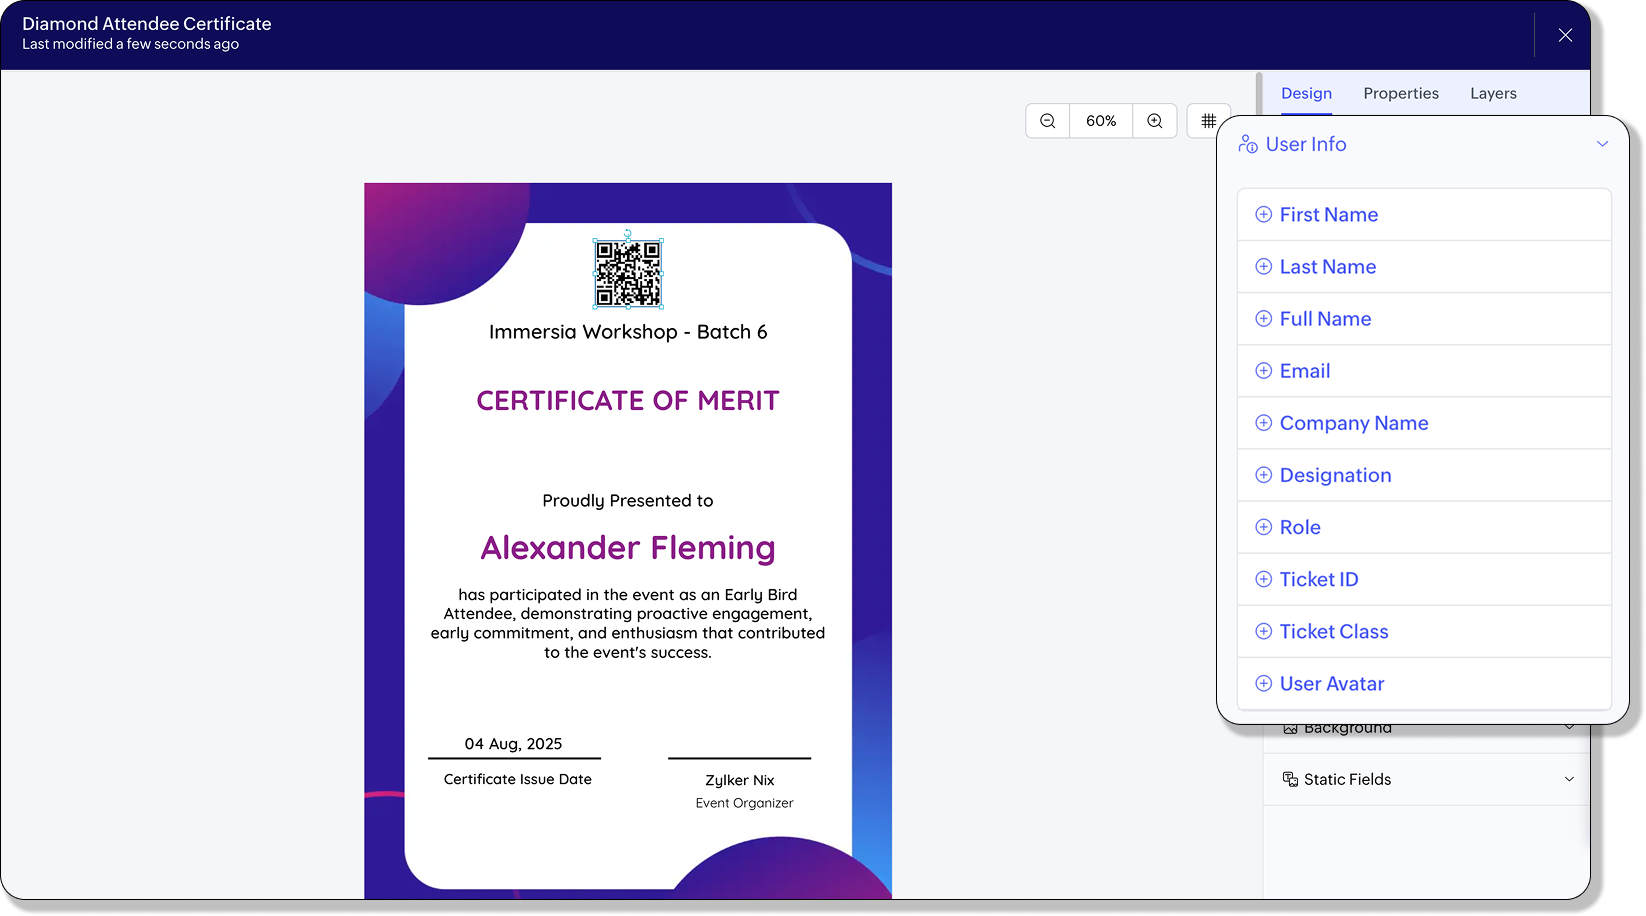Click the plus icon for Last Name
Image resolution: width=1646 pixels, height=916 pixels.
(x=1264, y=267)
